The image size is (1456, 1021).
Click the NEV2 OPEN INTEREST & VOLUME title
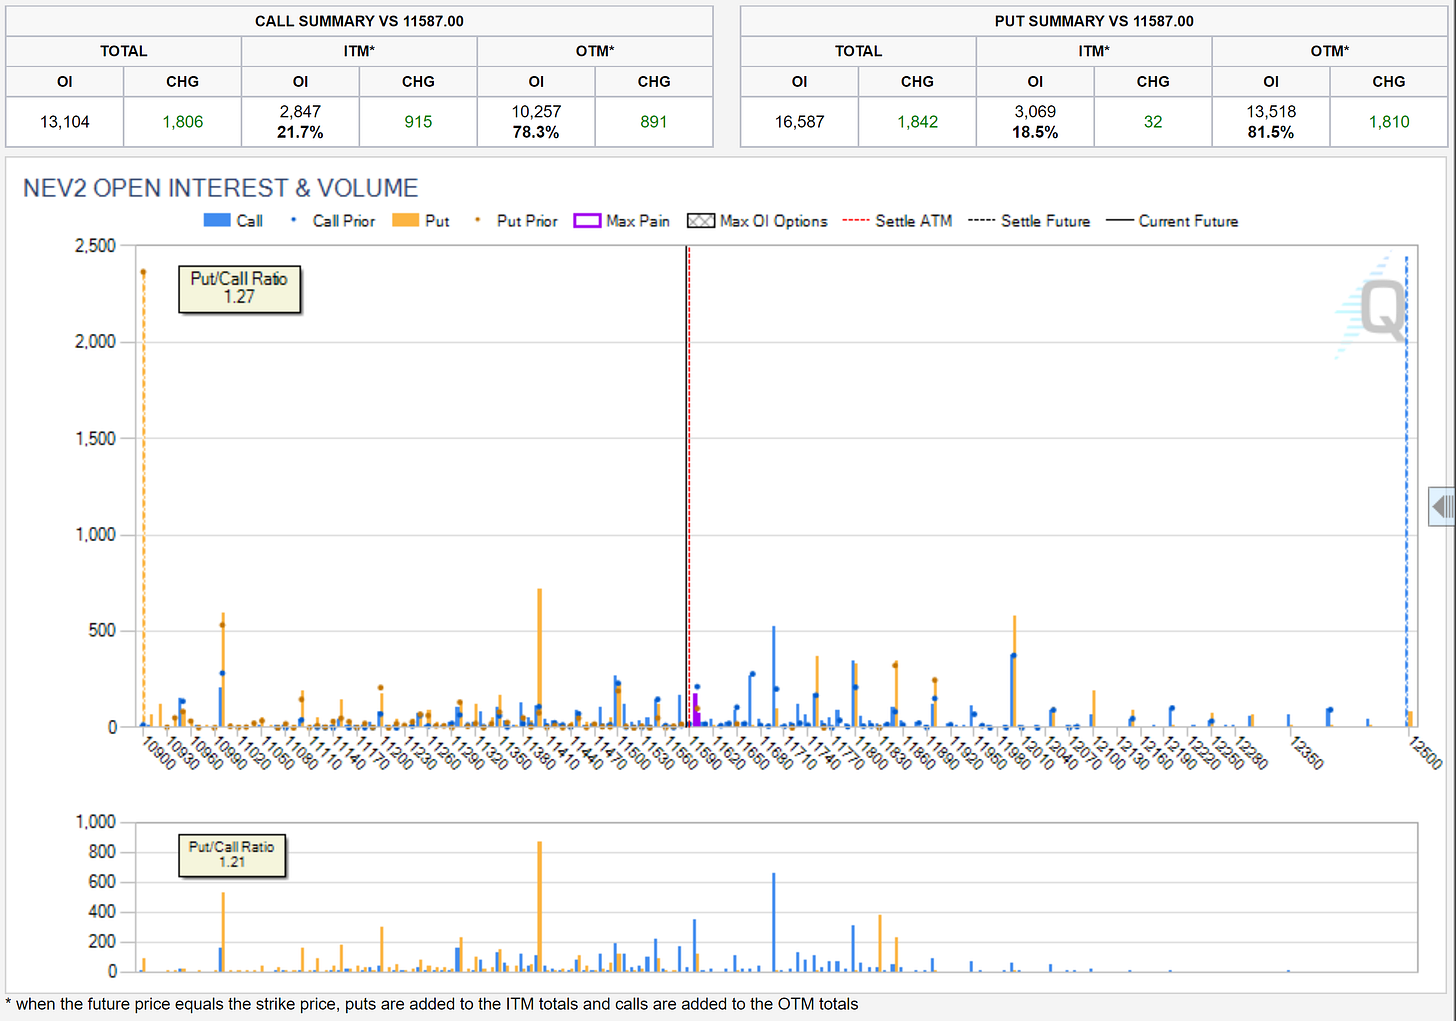click(x=221, y=188)
